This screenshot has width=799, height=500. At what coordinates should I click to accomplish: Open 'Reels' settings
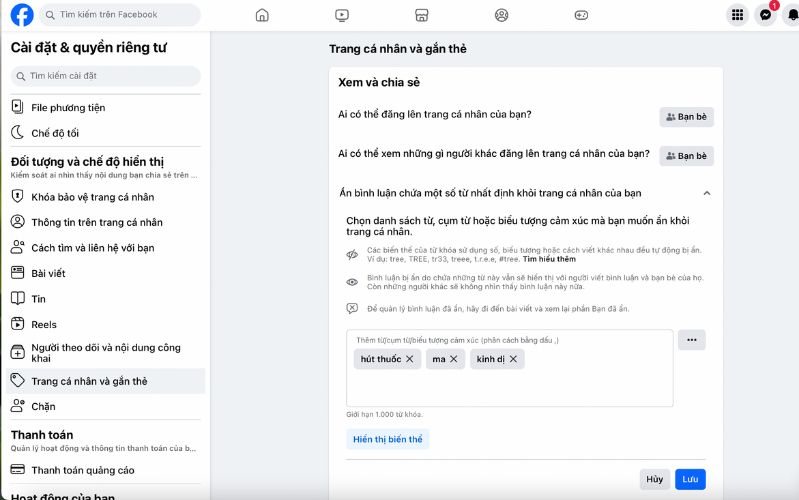[105, 324]
